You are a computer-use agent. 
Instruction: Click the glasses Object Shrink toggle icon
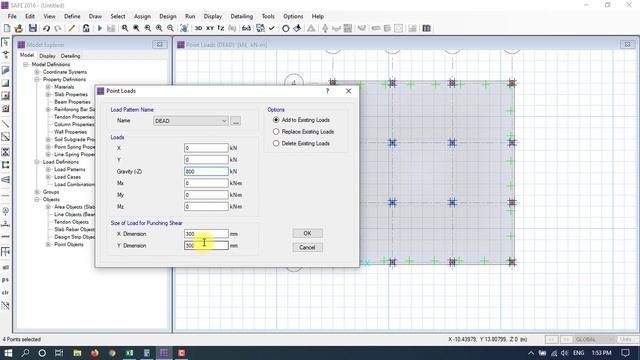[247, 28]
